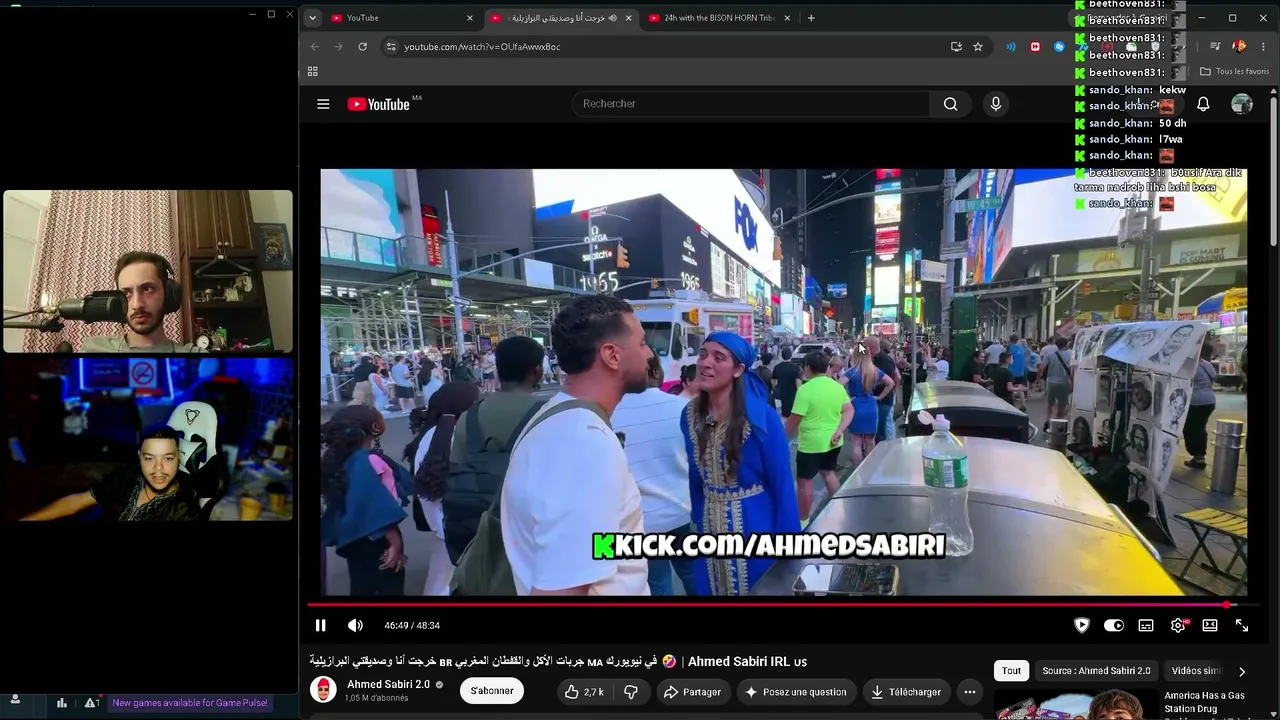Screen dimensions: 1280x720
Task: View site information icon in address bar
Action: click(x=391, y=47)
